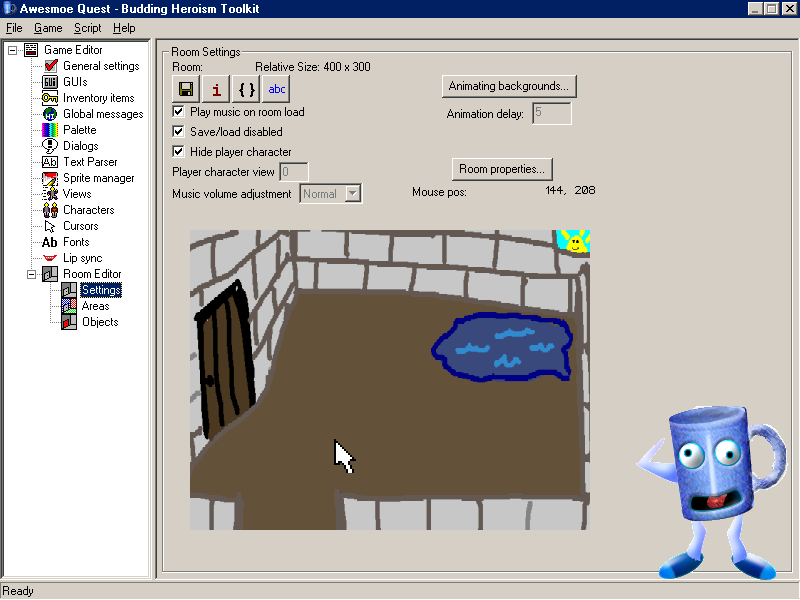Screen dimensions: 800x600
Task: Click the Animating backgrounds button
Action: pyautogui.click(x=509, y=86)
